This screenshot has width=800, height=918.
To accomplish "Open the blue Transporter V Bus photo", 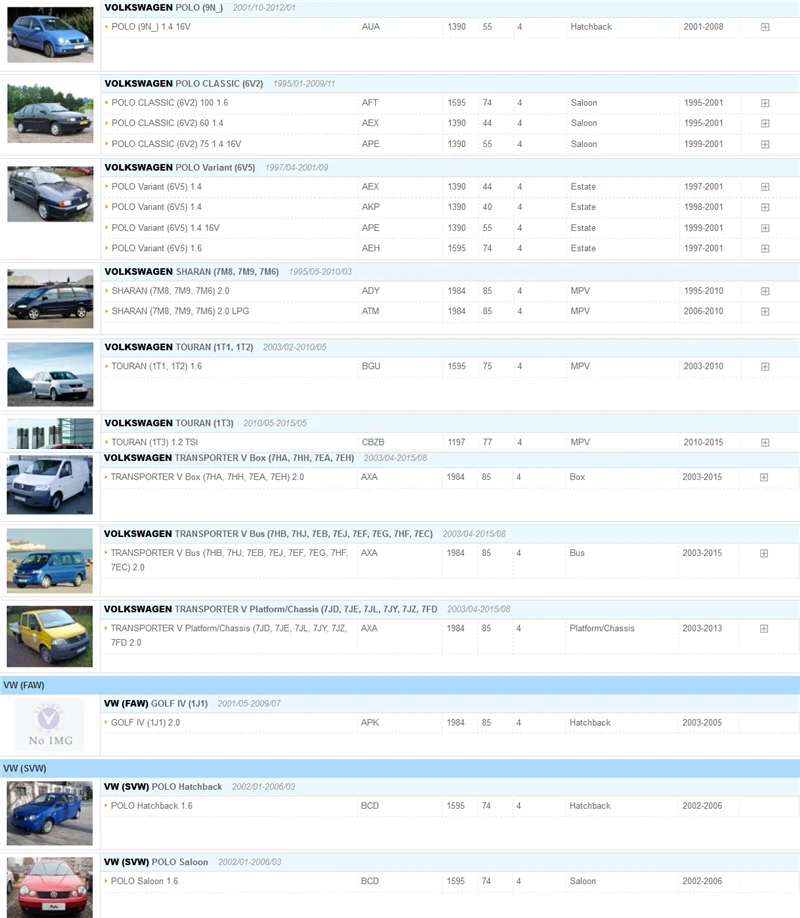I will click(x=50, y=560).
